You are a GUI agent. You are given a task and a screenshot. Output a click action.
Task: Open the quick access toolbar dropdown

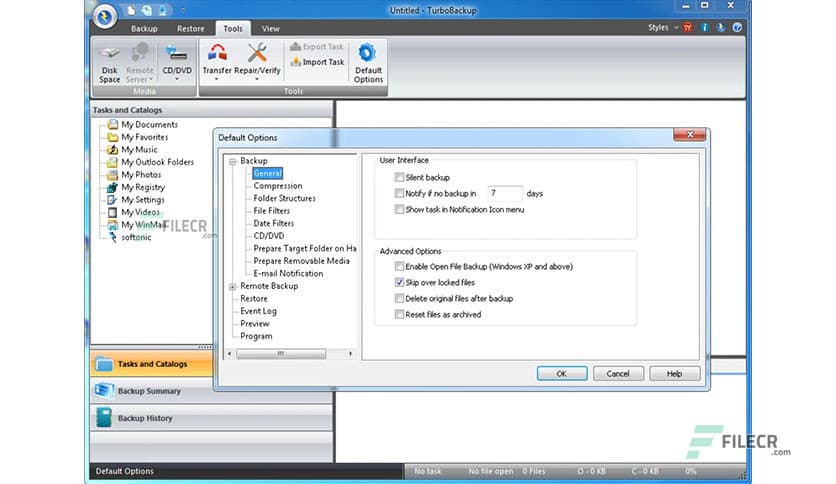pyautogui.click(x=183, y=10)
